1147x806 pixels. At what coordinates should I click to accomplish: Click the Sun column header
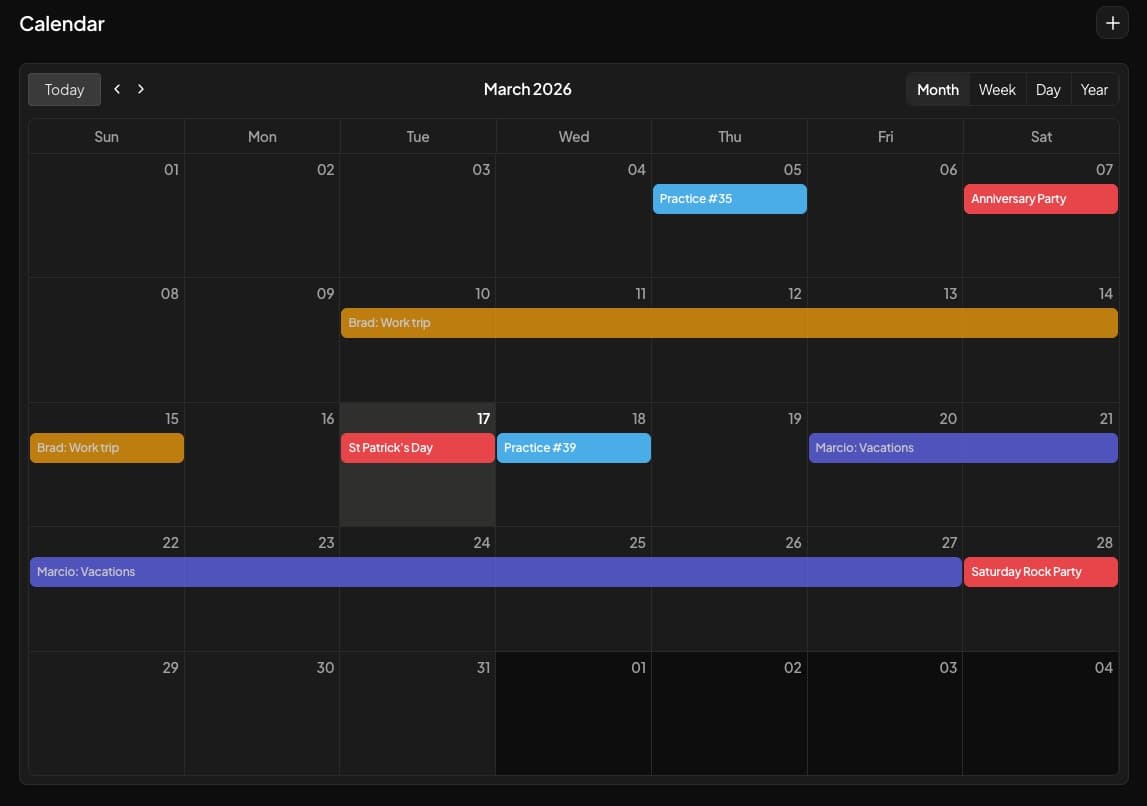tap(106, 136)
